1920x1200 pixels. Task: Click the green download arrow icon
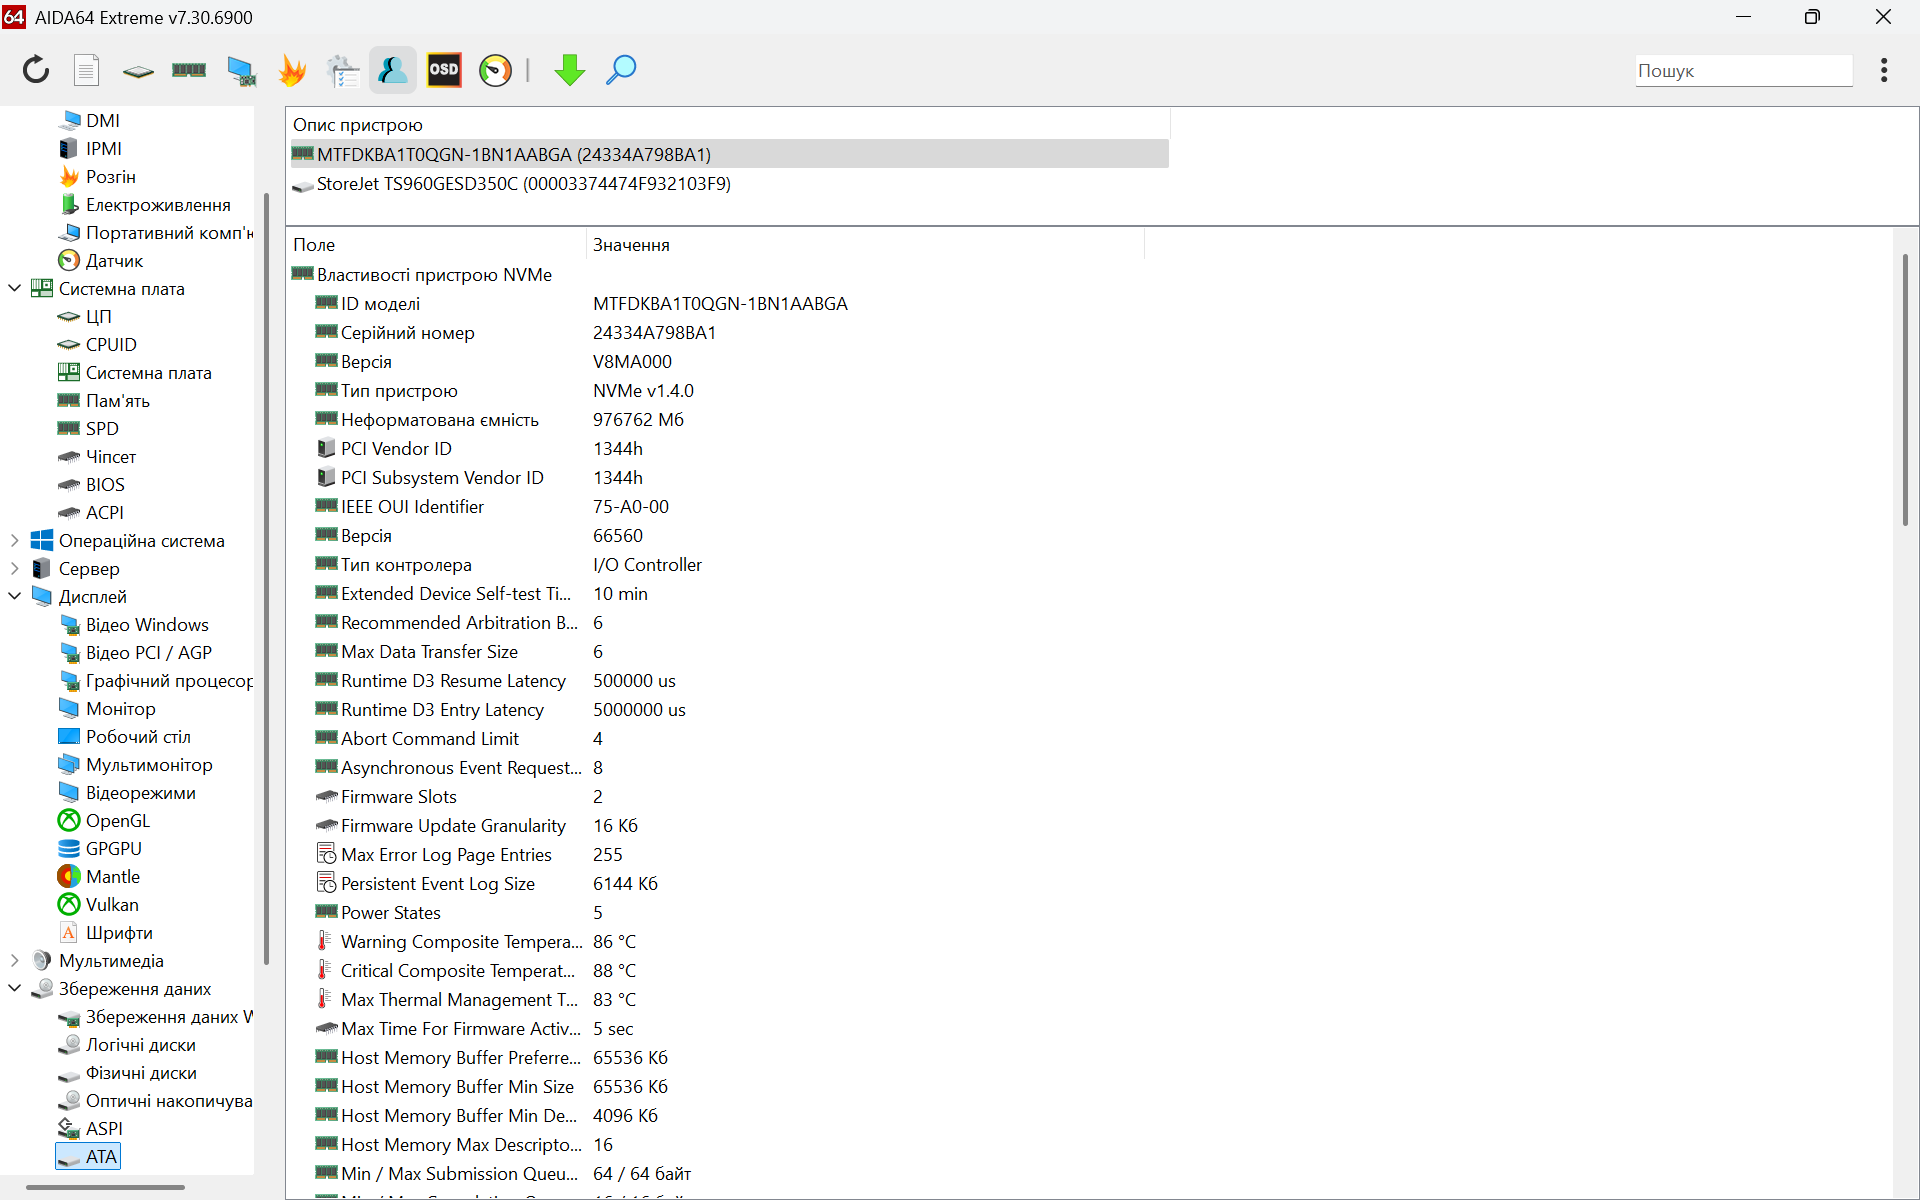570,70
